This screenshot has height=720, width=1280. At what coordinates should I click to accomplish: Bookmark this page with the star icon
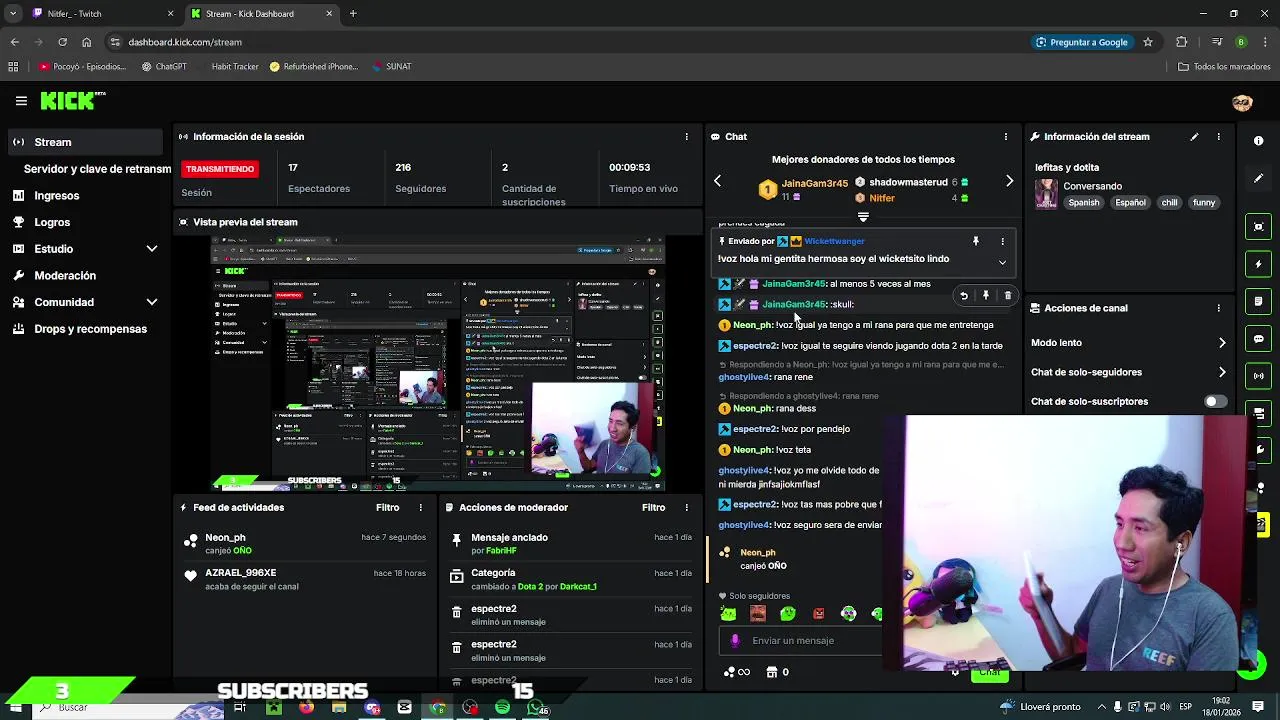point(1148,42)
